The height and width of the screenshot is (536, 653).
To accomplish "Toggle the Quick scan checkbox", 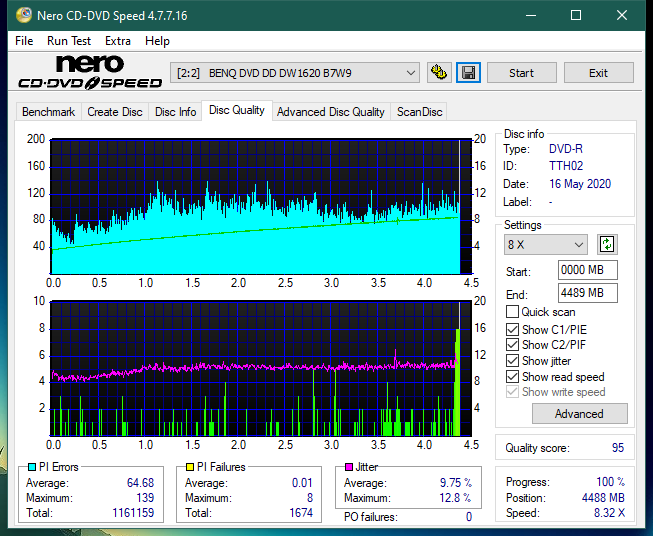I will pos(512,312).
